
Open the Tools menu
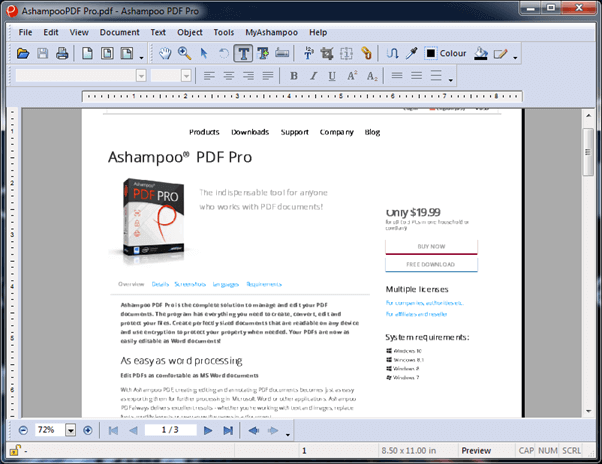[x=224, y=32]
